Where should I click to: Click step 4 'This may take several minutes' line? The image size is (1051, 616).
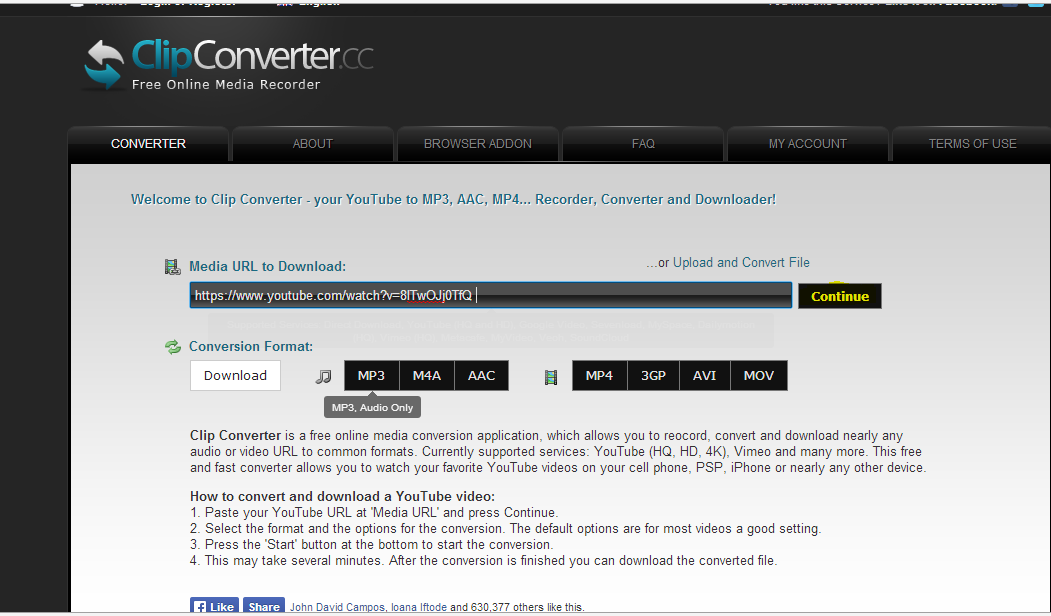pyautogui.click(x=484, y=561)
